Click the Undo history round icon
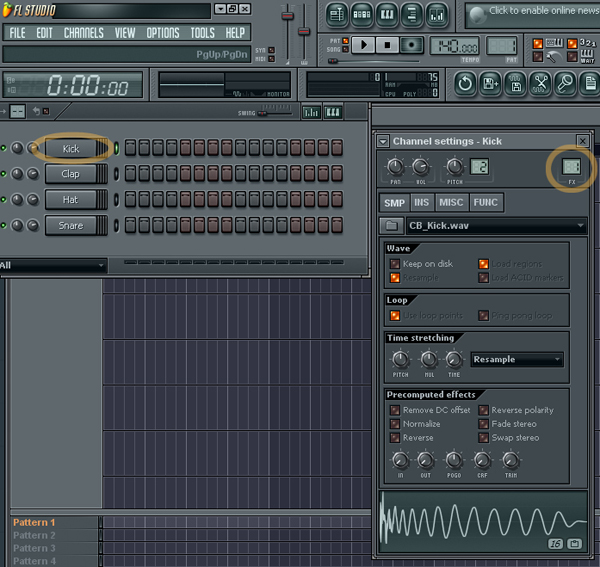600x567 pixels. point(465,83)
